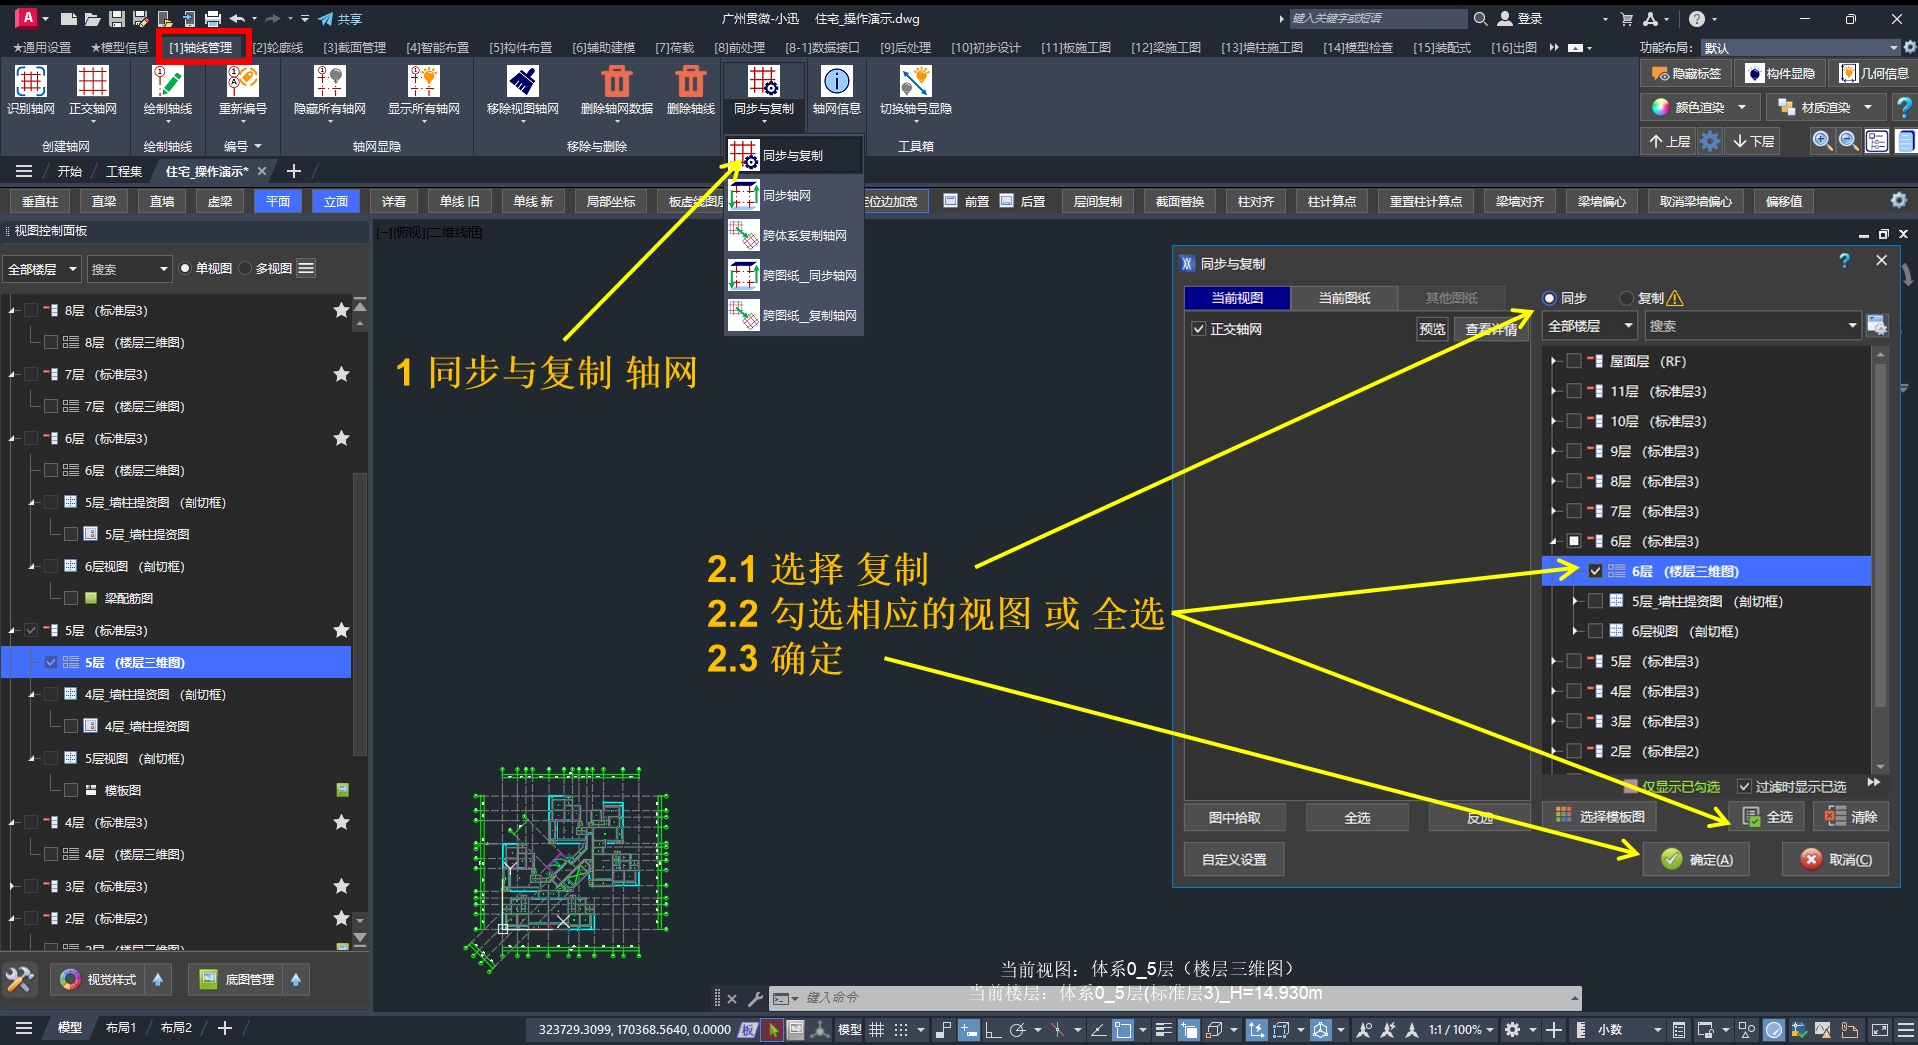Open settings gear beside 上层 button
Image resolution: width=1918 pixels, height=1045 pixels.
pos(1711,141)
